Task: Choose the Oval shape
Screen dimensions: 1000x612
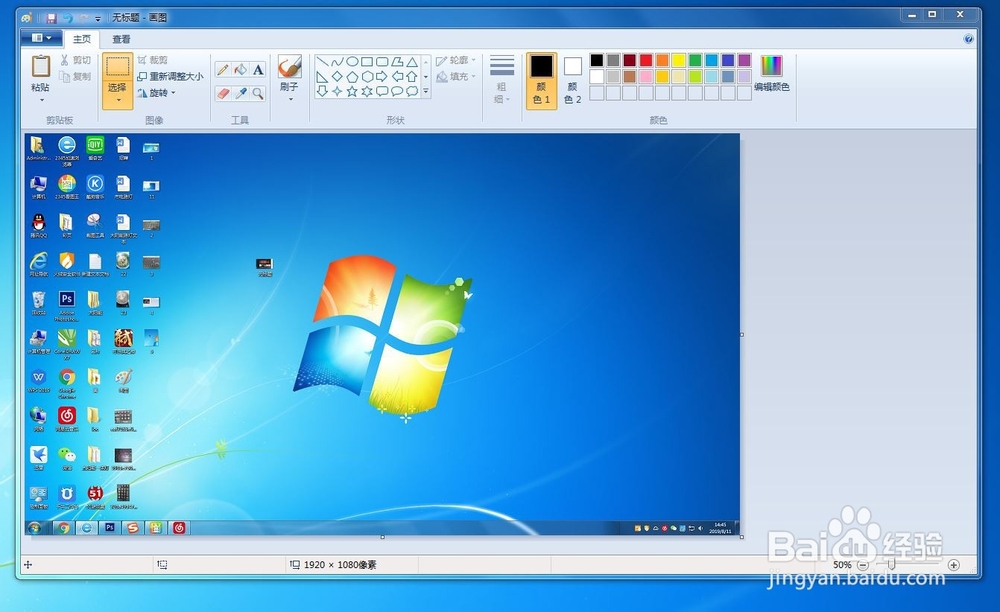Action: tap(352, 61)
